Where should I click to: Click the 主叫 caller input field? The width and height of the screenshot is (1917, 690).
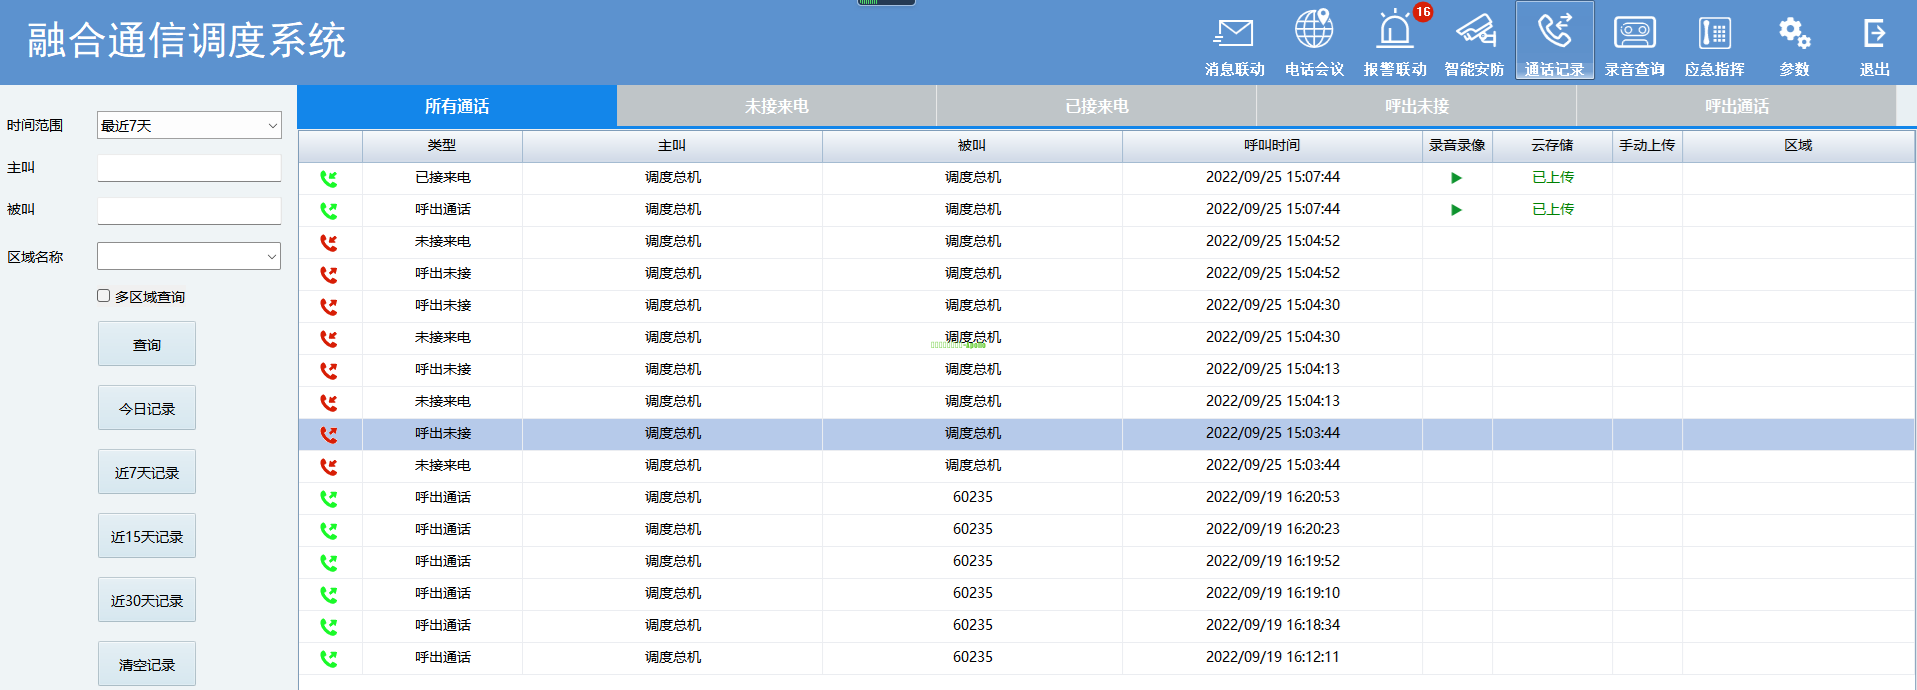[189, 168]
